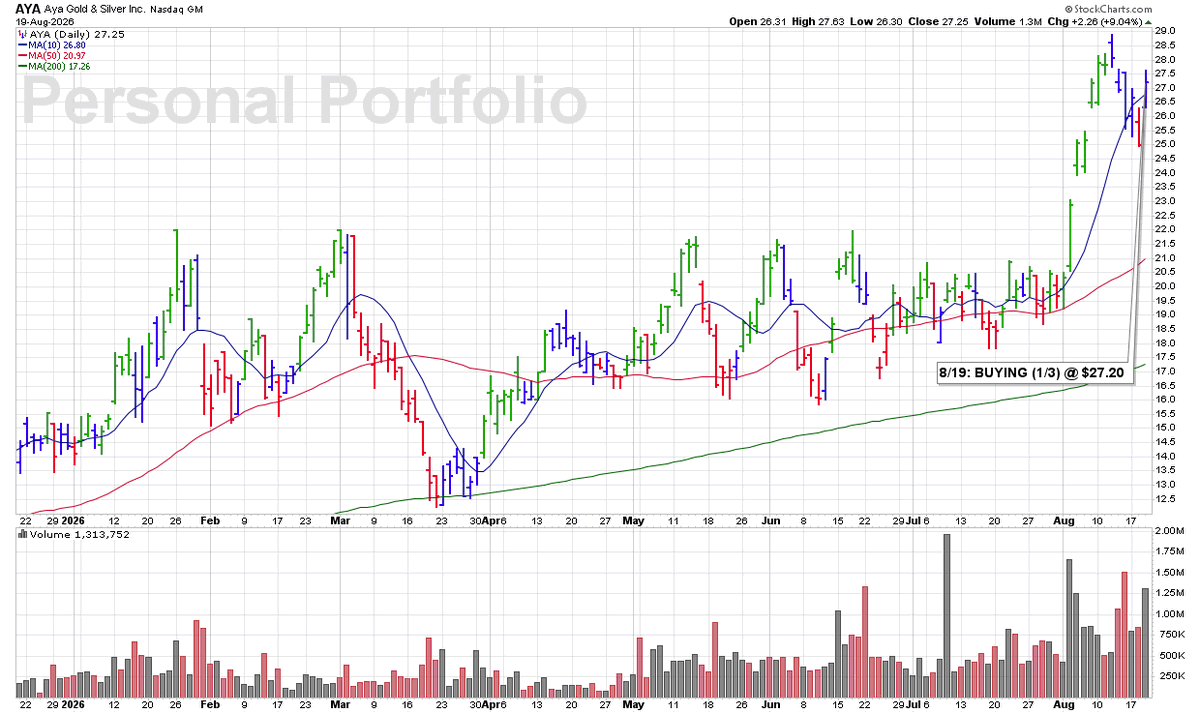Click the 25.0 price axis label
The width and height of the screenshot is (1200, 713).
(x=1165, y=144)
